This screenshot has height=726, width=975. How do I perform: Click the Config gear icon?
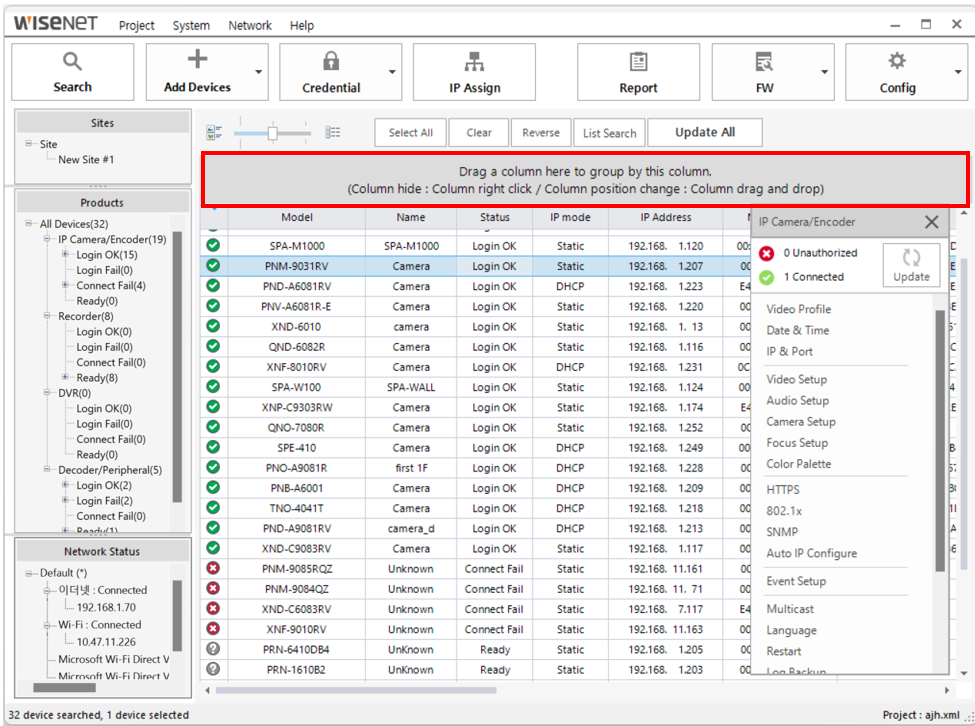point(897,62)
